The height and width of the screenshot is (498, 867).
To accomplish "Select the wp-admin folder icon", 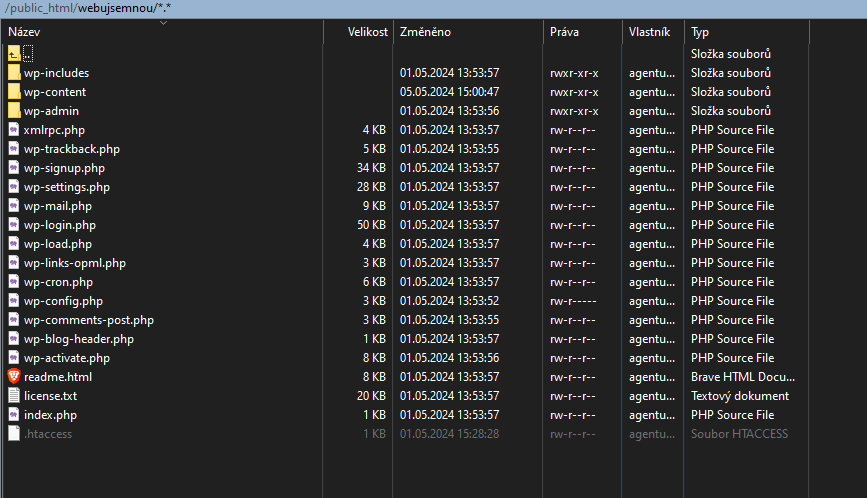I will click(14, 111).
